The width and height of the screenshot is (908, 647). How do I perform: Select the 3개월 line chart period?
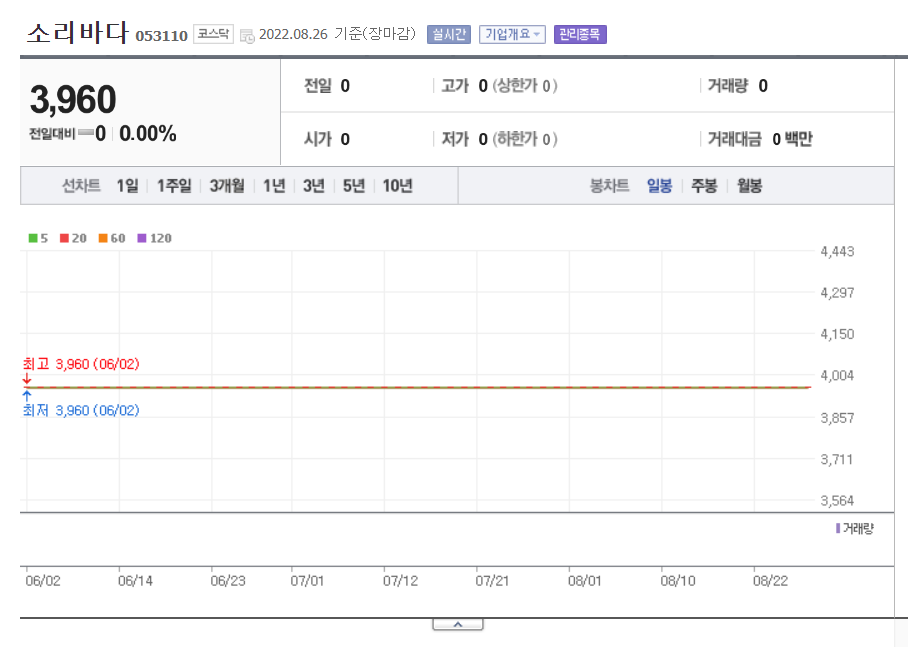[x=226, y=186]
